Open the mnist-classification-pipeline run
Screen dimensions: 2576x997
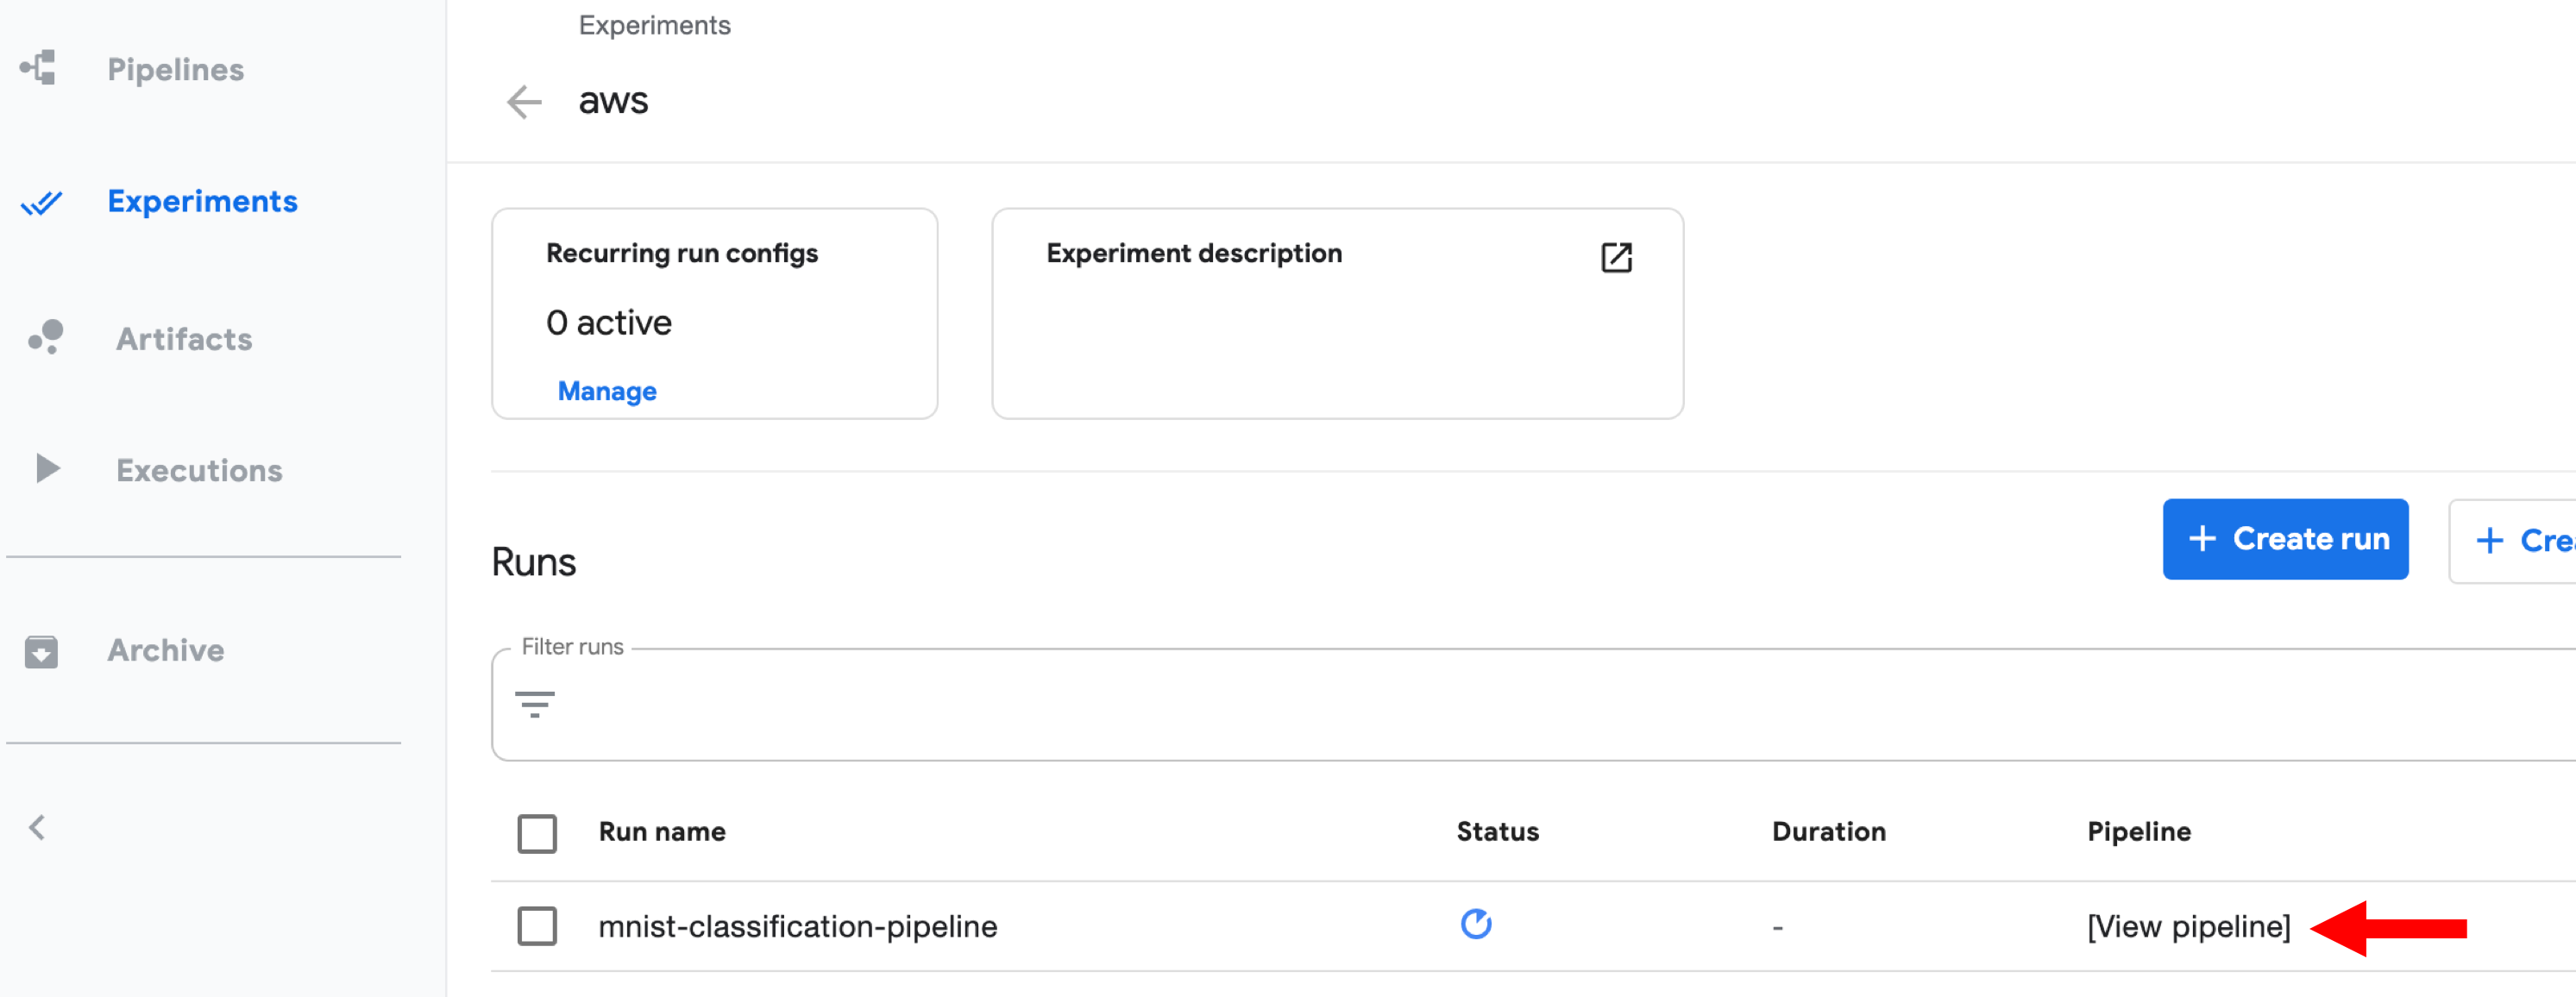click(797, 926)
